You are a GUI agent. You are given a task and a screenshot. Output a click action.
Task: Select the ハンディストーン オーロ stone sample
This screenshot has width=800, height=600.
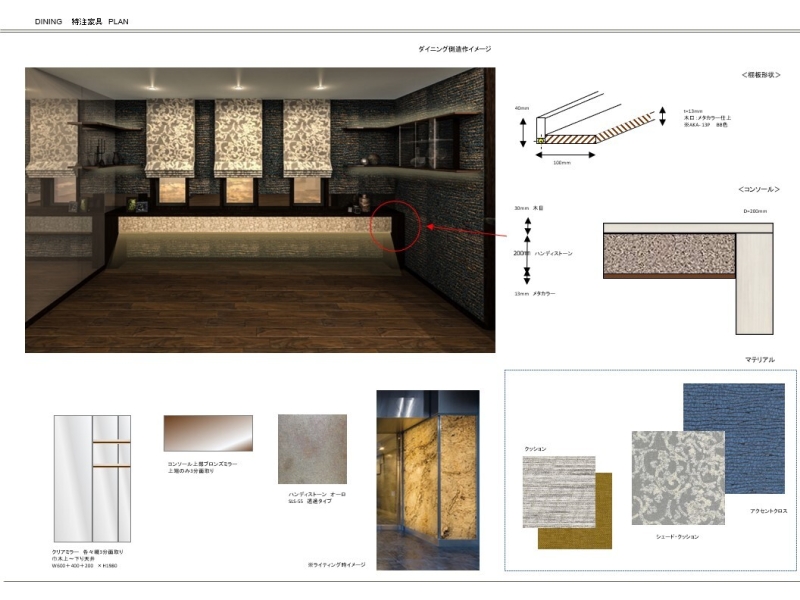pyautogui.click(x=312, y=449)
